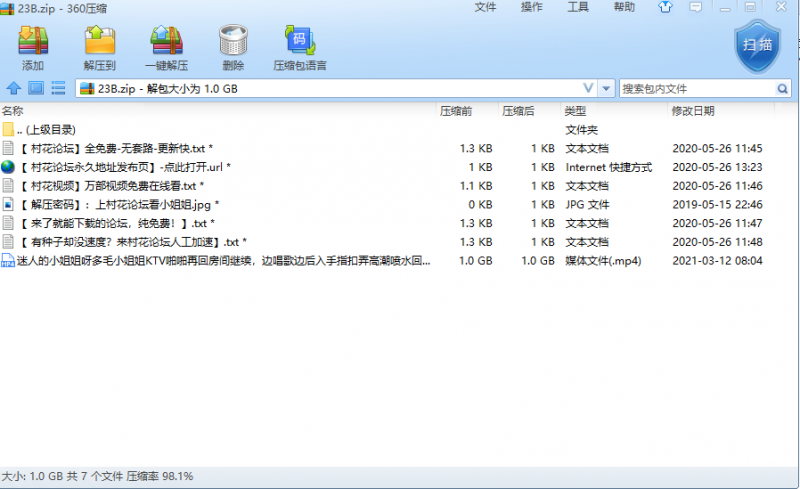Open the 文件 (File) menu
Viewport: 800px width, 489px height.
point(485,7)
